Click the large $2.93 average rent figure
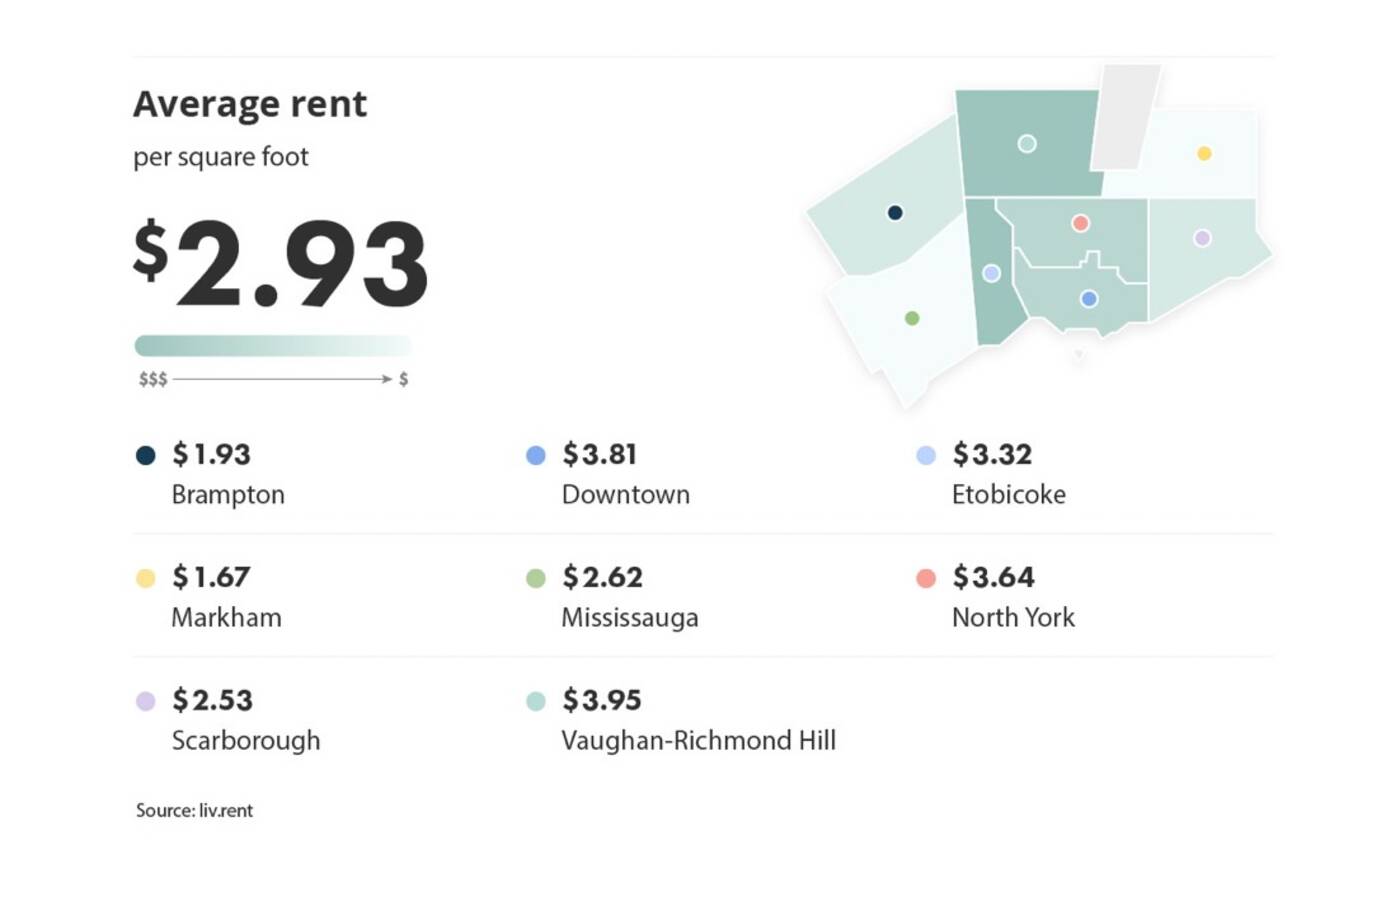Screen dimensions: 1400x920 click(281, 264)
